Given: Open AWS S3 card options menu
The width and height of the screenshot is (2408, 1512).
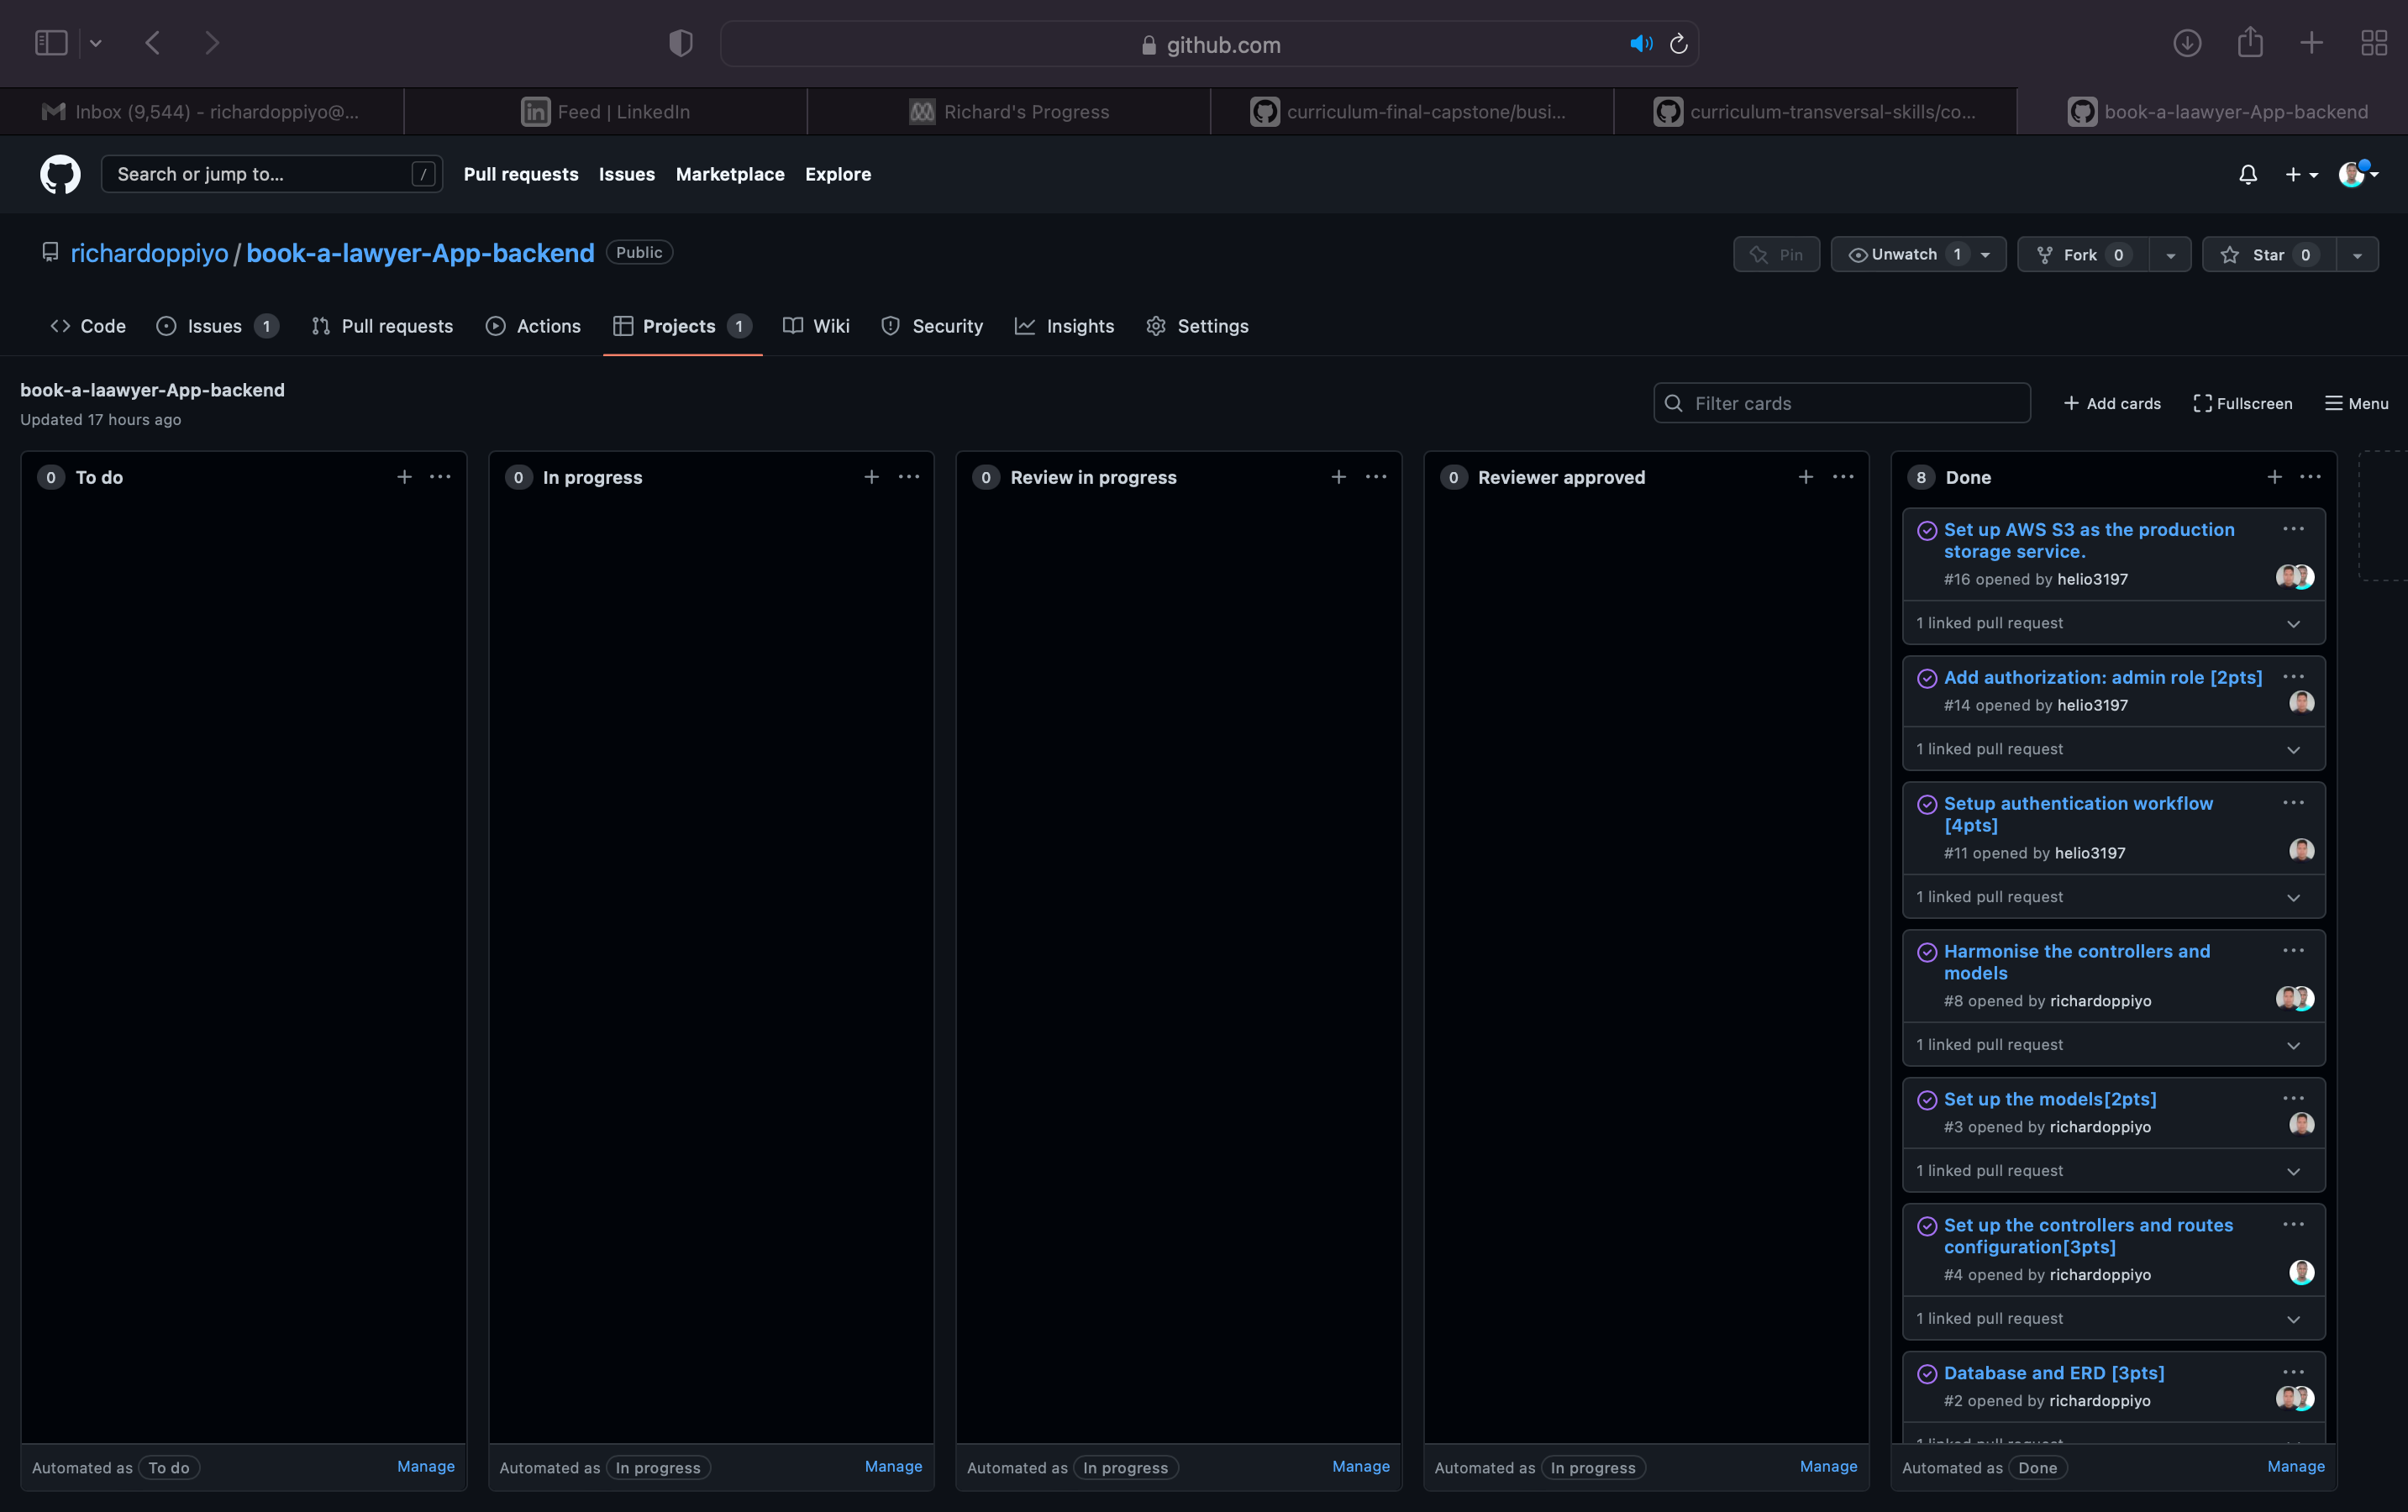Looking at the screenshot, I should pyautogui.click(x=2293, y=529).
